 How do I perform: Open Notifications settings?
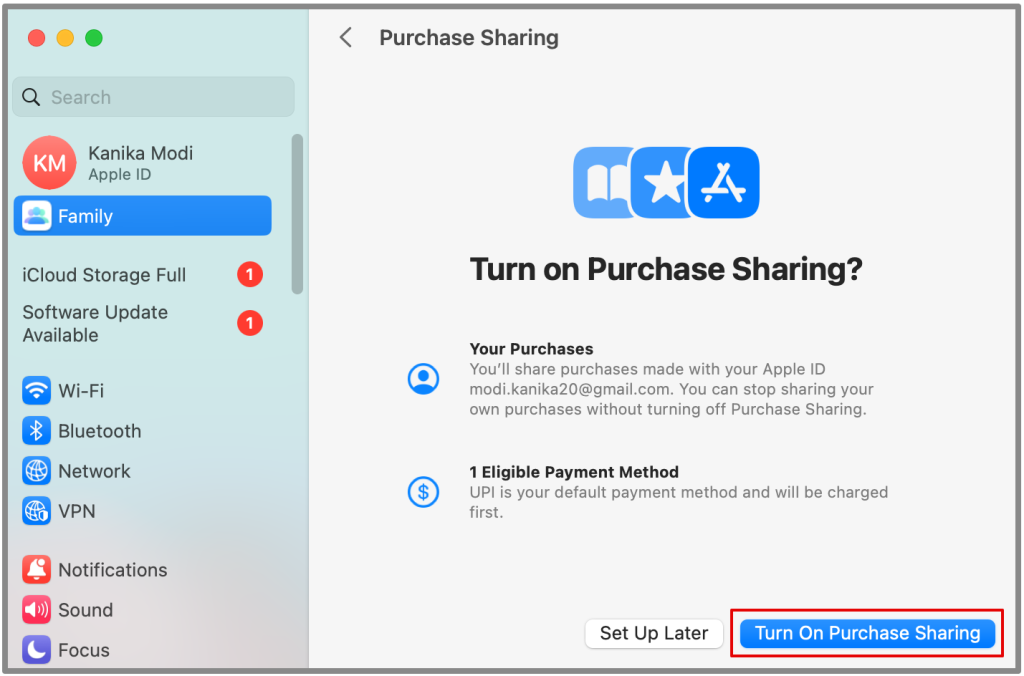pos(142,570)
